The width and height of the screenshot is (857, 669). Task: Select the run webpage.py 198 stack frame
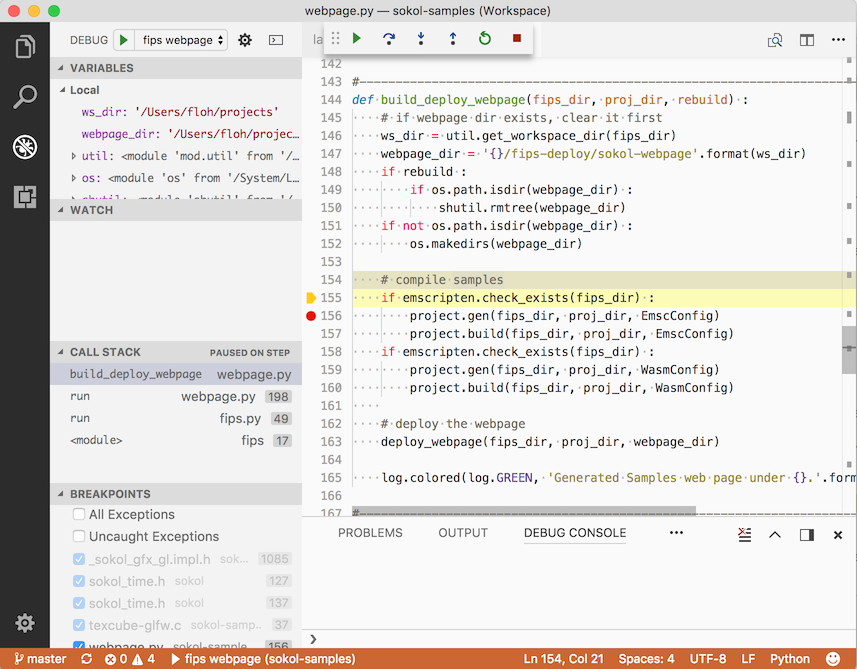(175, 396)
